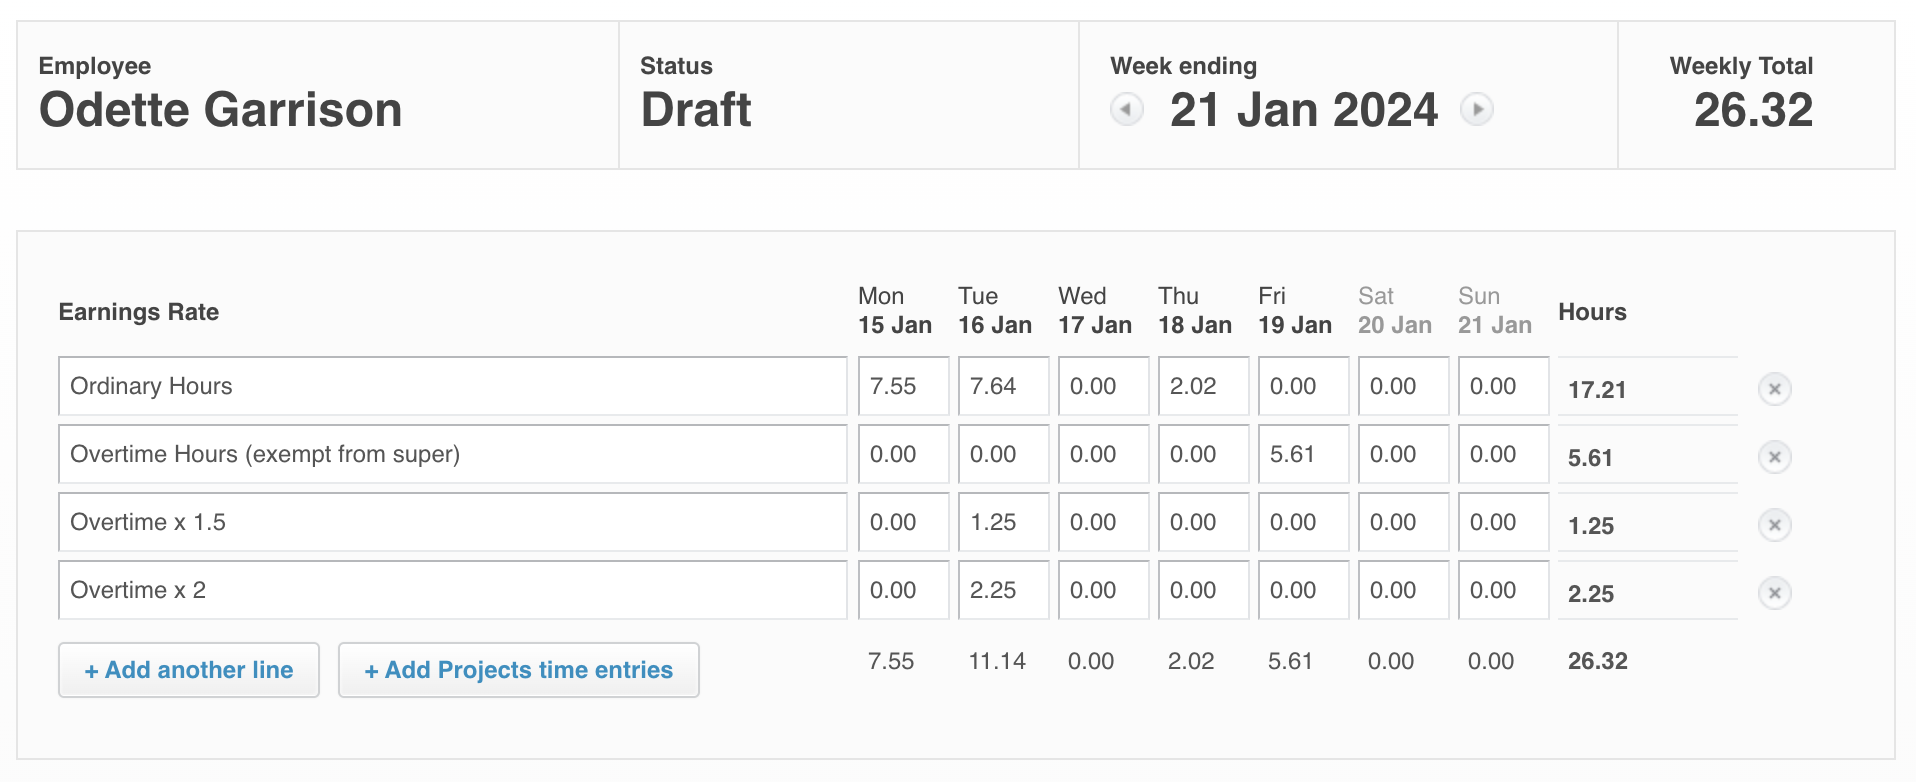1916x782 pixels.
Task: Delete the Overtime x 2 line
Action: [1774, 593]
